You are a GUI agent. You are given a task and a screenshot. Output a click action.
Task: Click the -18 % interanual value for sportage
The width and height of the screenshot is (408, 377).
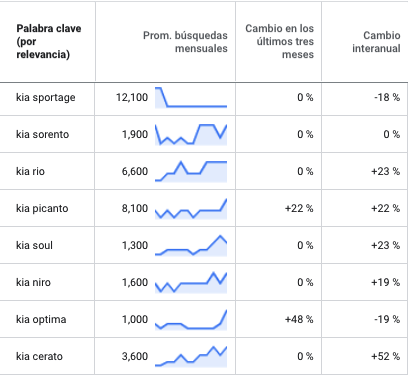387,97
